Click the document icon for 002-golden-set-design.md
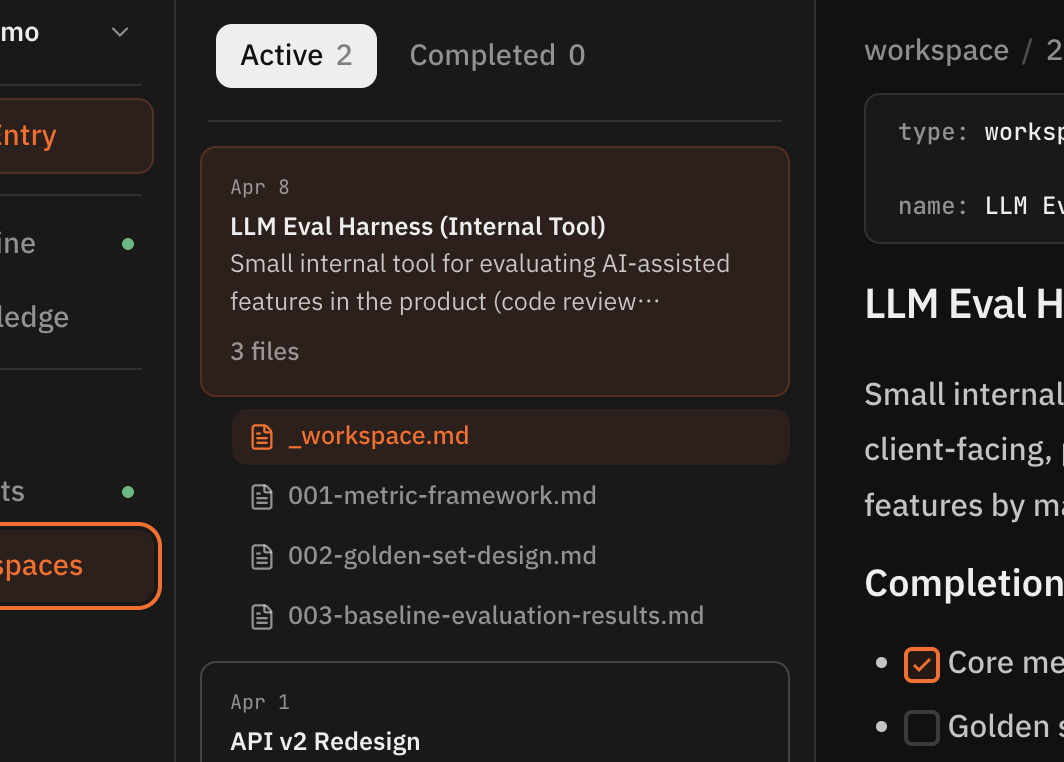This screenshot has width=1064, height=762. point(262,556)
